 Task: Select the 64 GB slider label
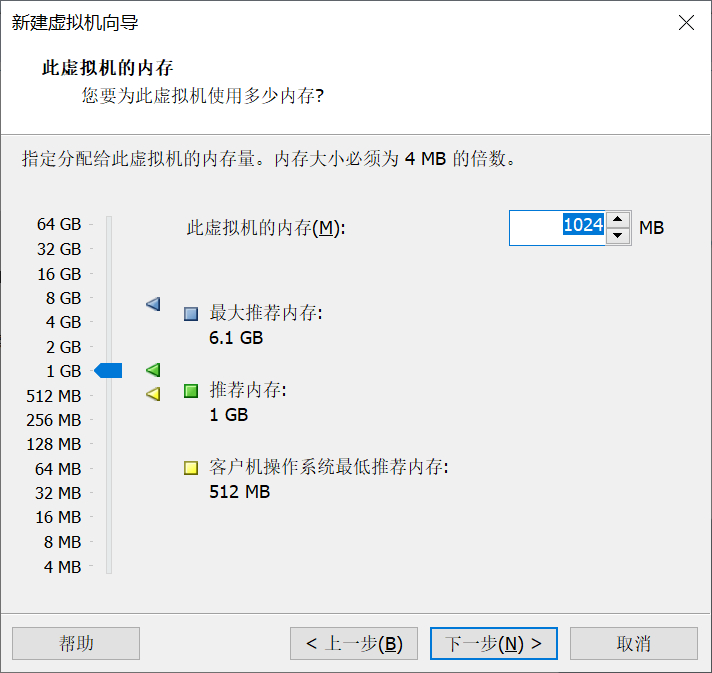coord(59,224)
